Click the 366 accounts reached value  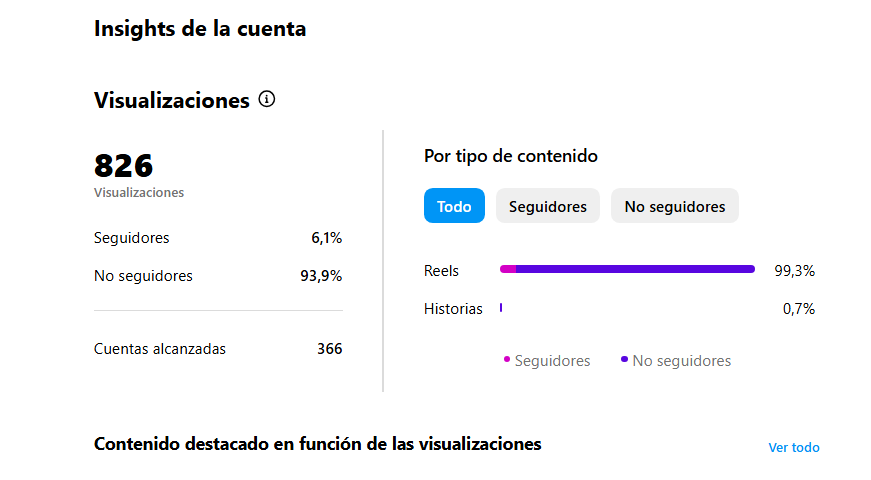click(329, 349)
